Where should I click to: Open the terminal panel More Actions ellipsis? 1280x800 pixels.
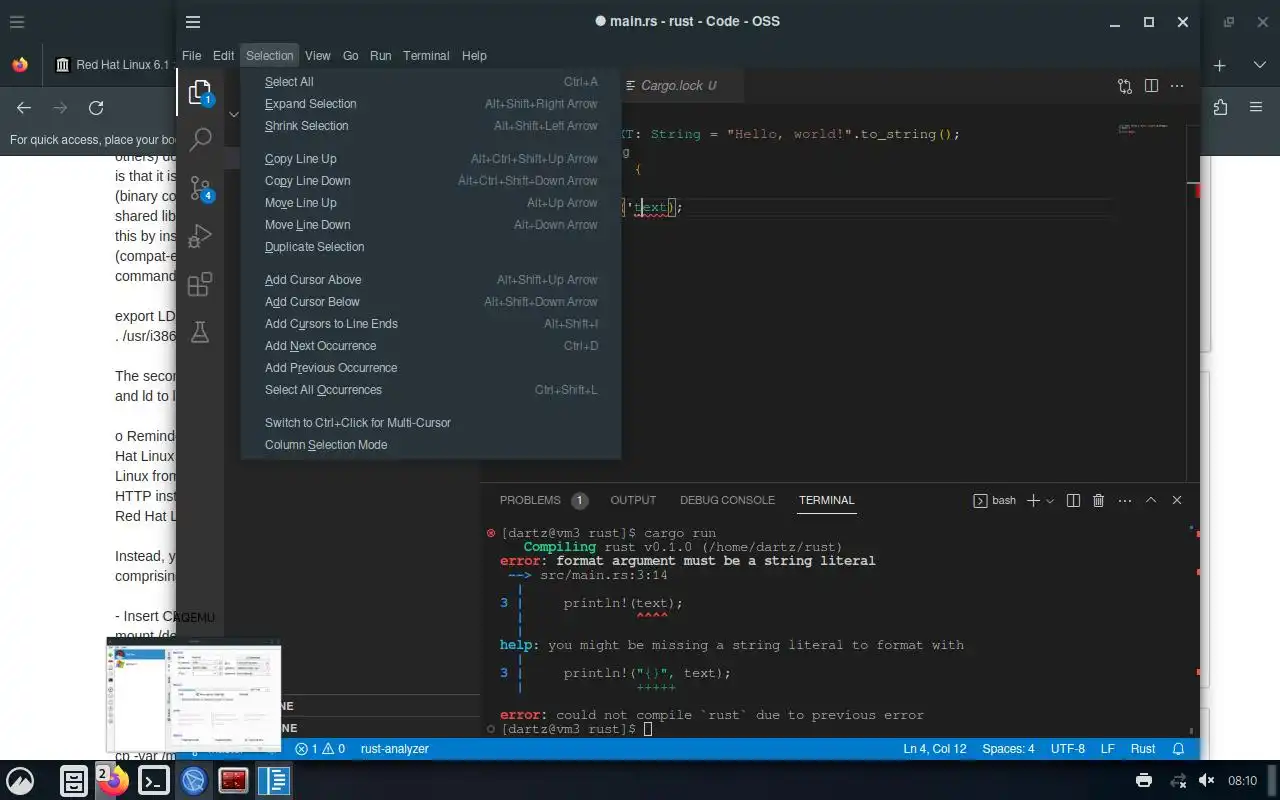coord(1125,500)
